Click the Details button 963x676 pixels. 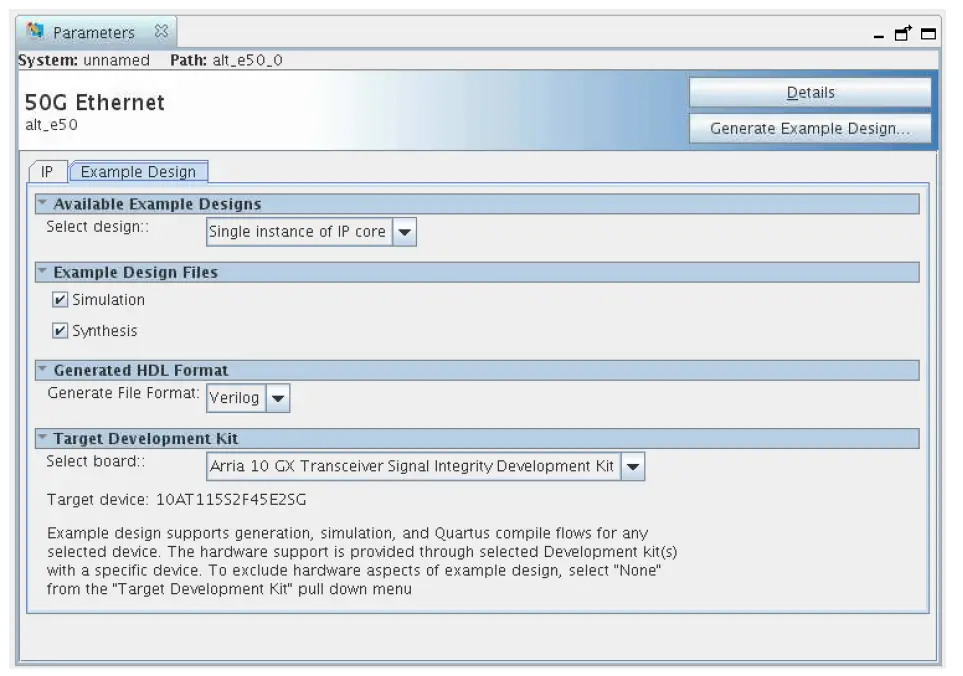(811, 92)
